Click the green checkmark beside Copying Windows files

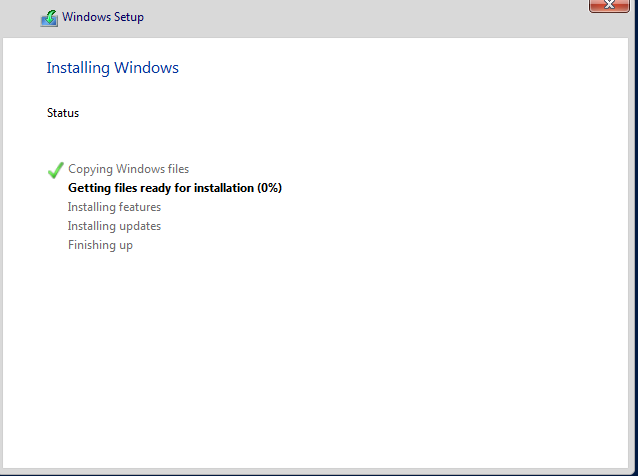(x=55, y=170)
